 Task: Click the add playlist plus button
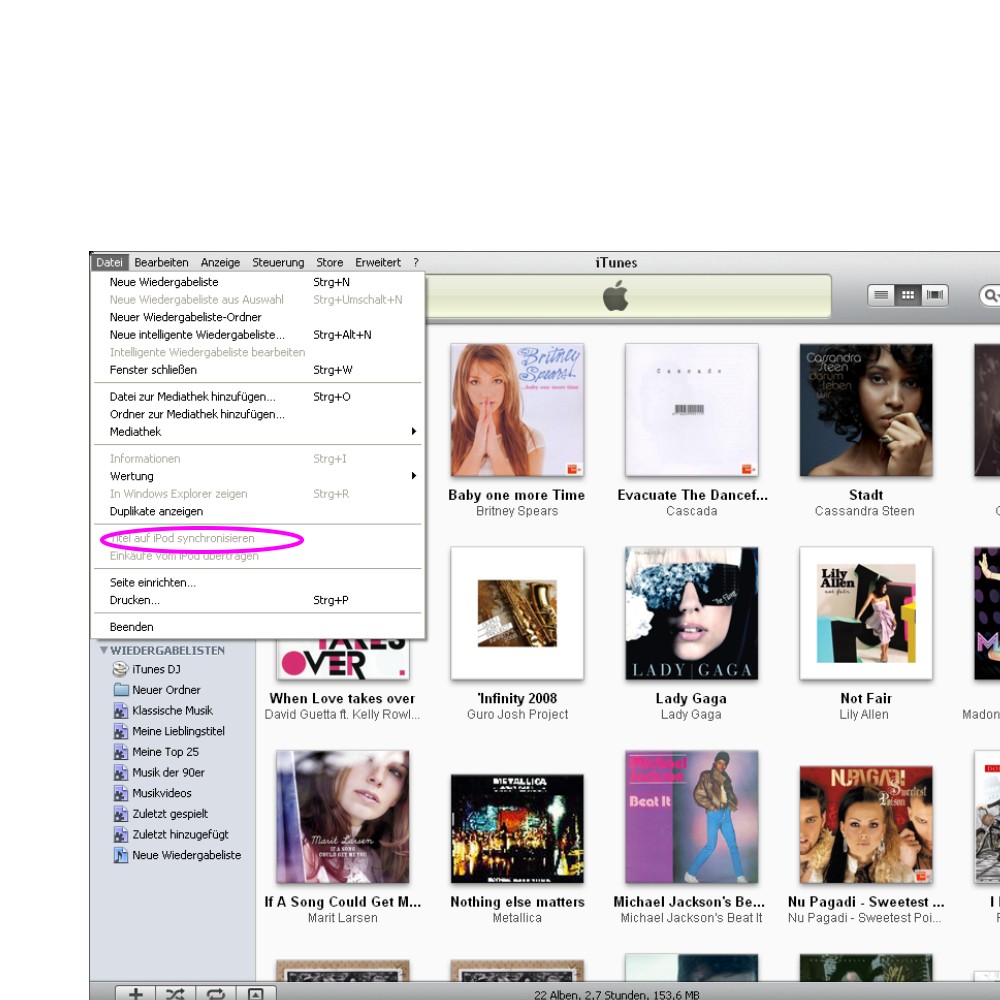136,993
